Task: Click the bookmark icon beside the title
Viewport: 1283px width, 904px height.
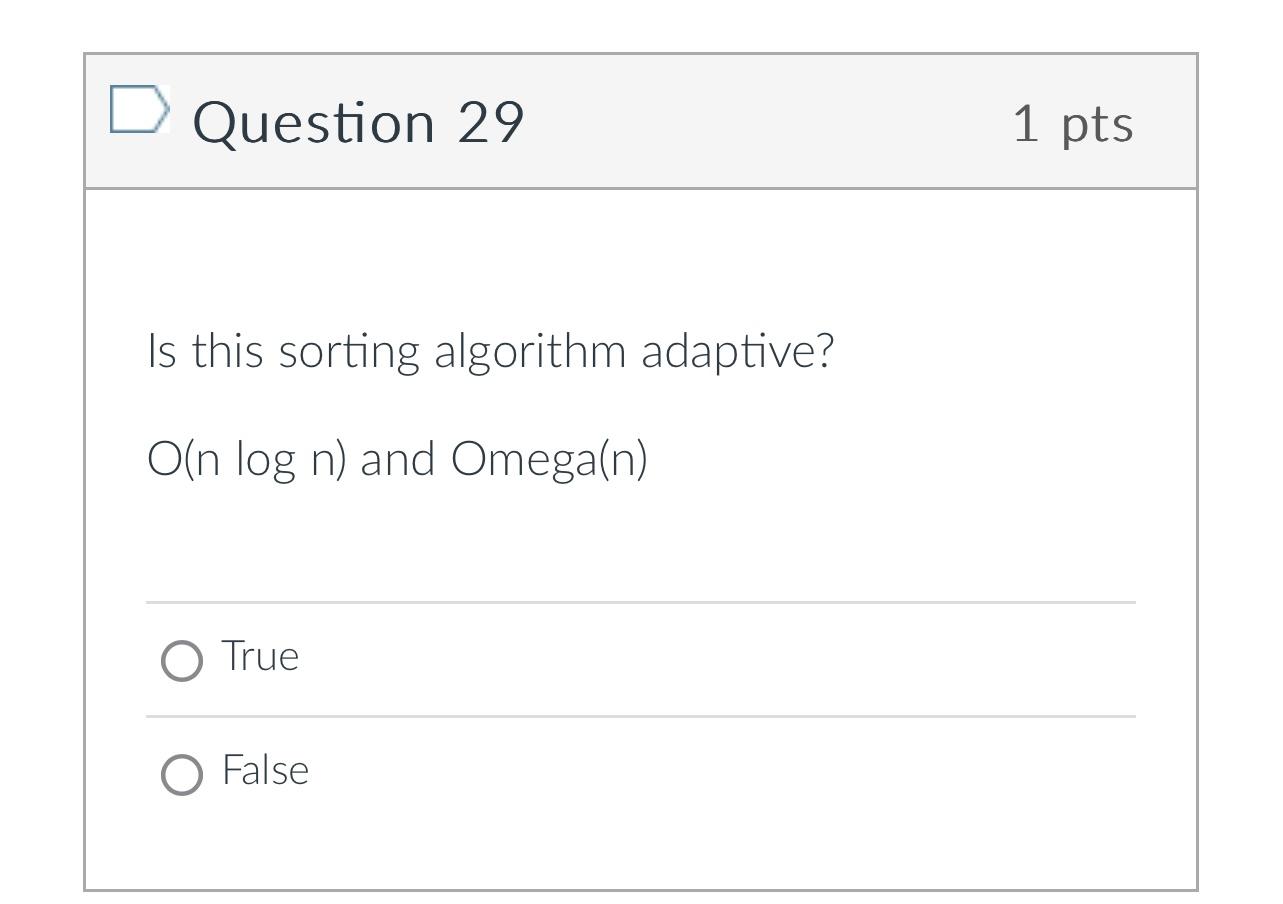Action: (x=138, y=110)
